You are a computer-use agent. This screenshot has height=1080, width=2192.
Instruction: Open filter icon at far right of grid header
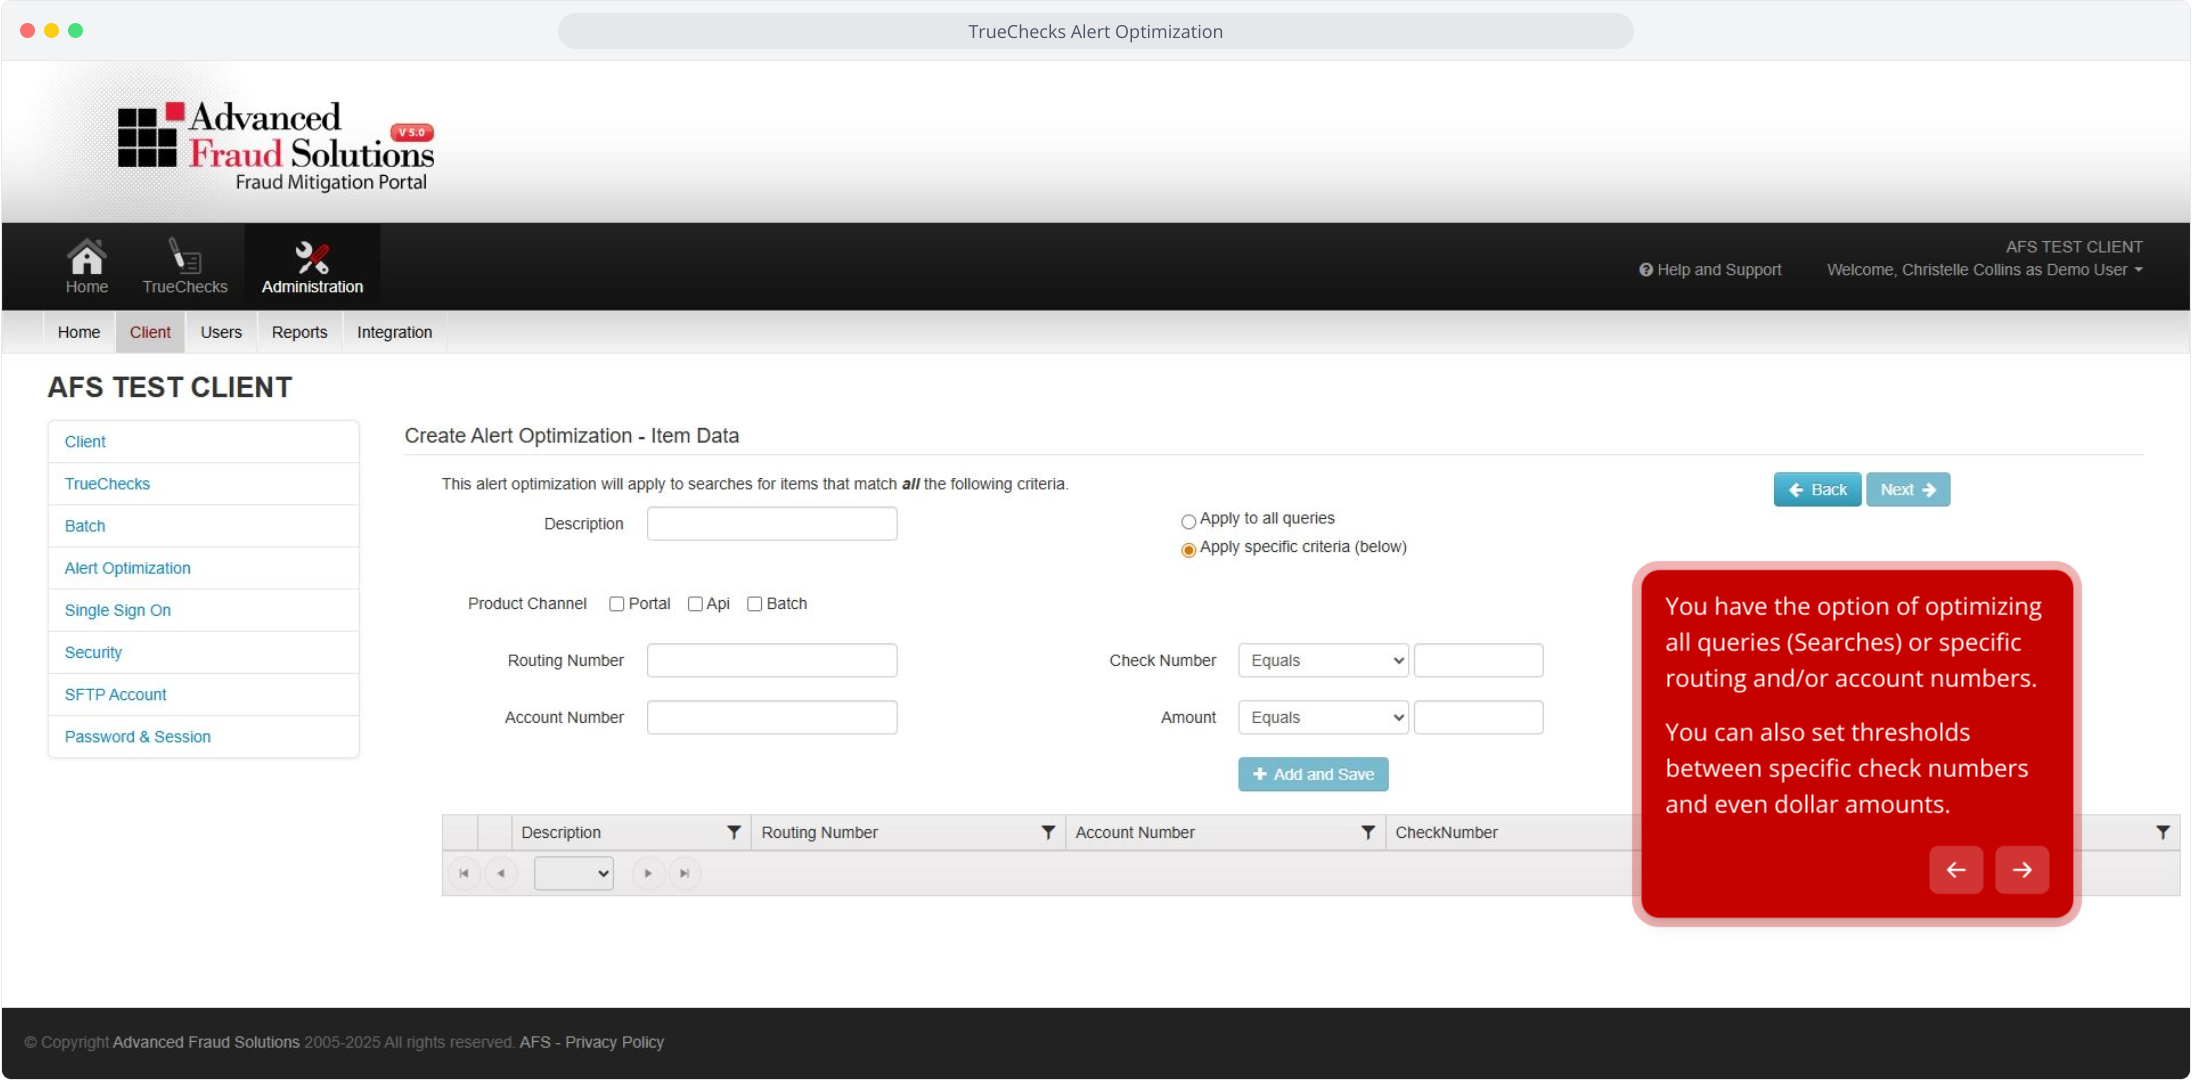pyautogui.click(x=2163, y=832)
